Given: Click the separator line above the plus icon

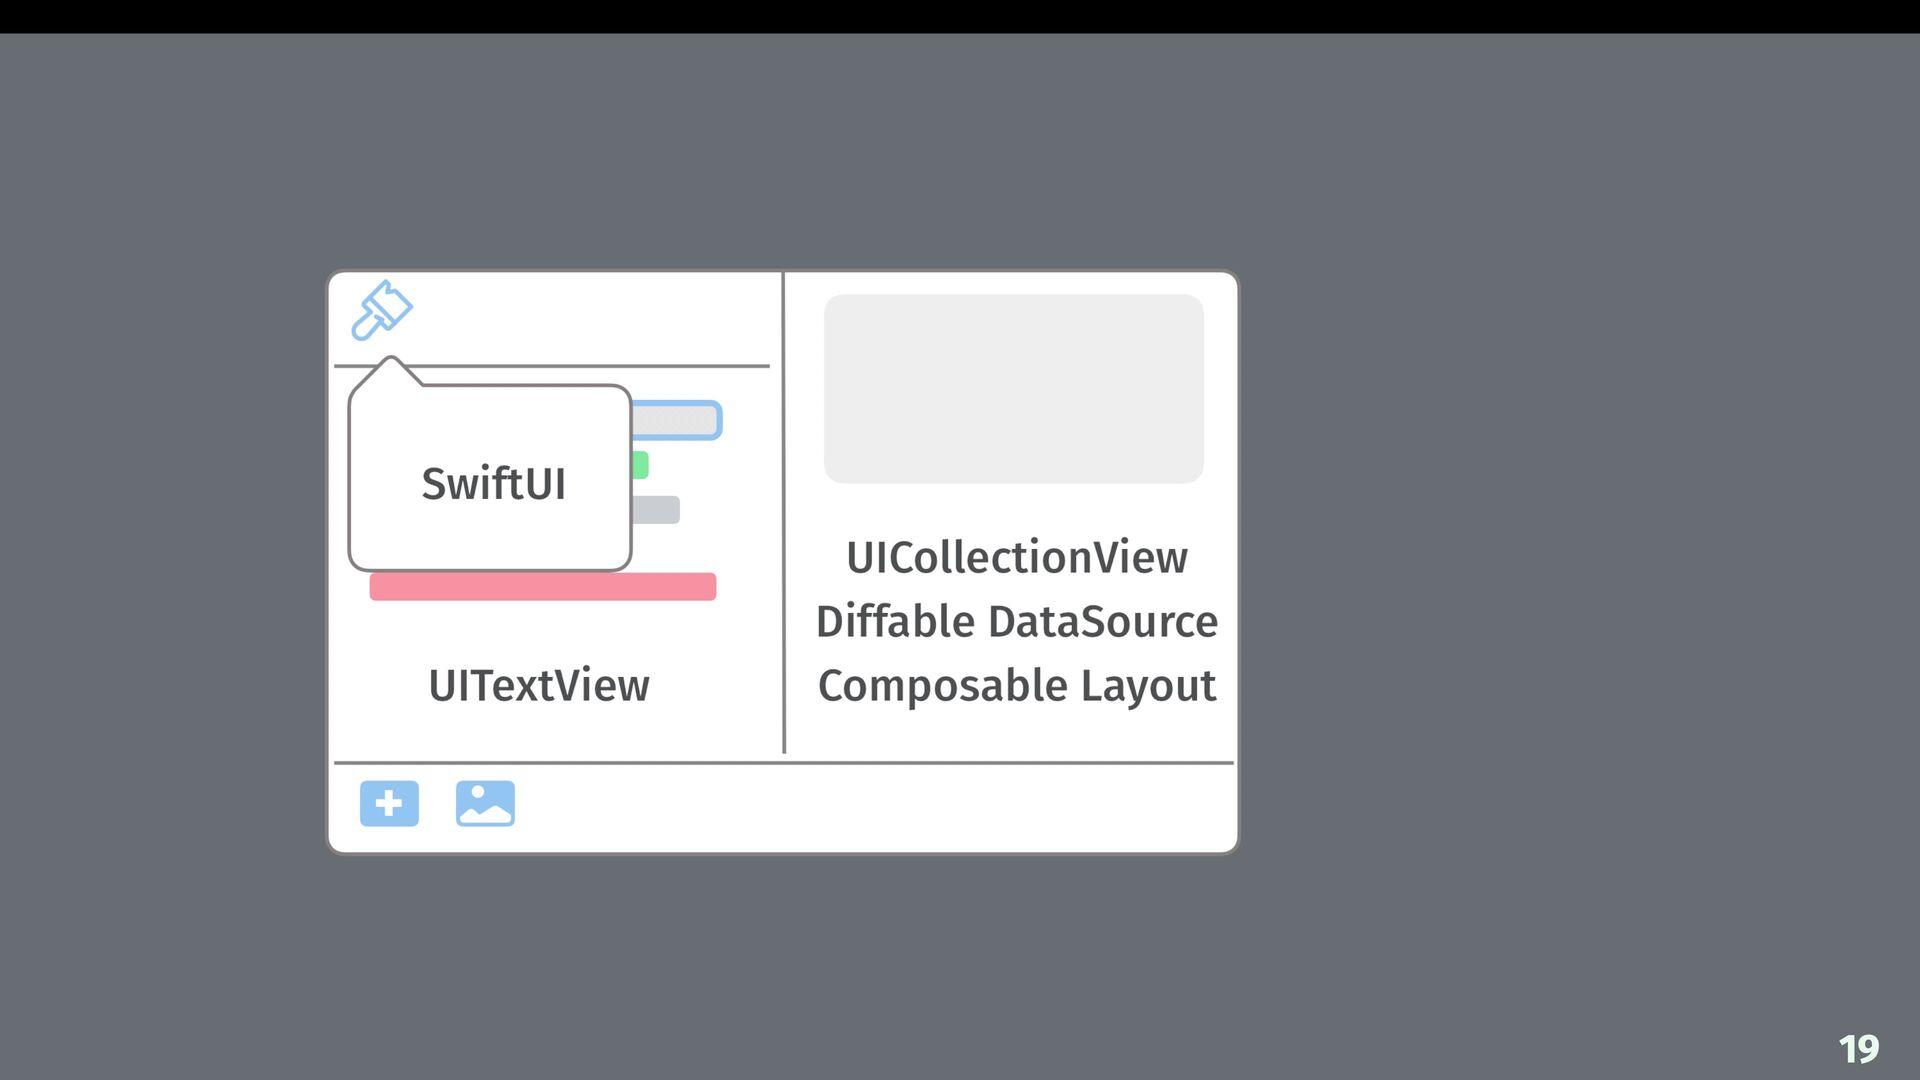Looking at the screenshot, I should click(x=784, y=763).
